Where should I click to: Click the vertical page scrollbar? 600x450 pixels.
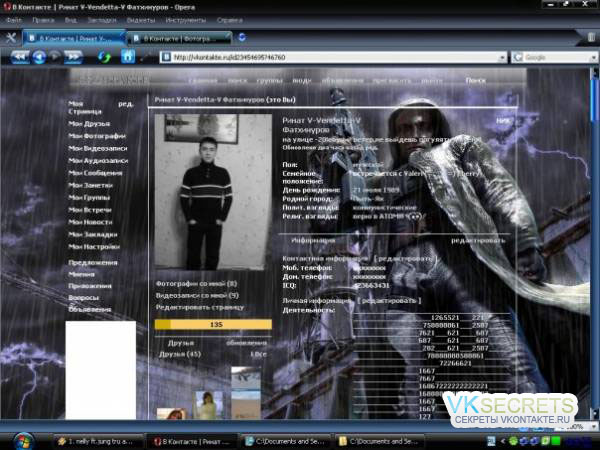[x=594, y=243]
